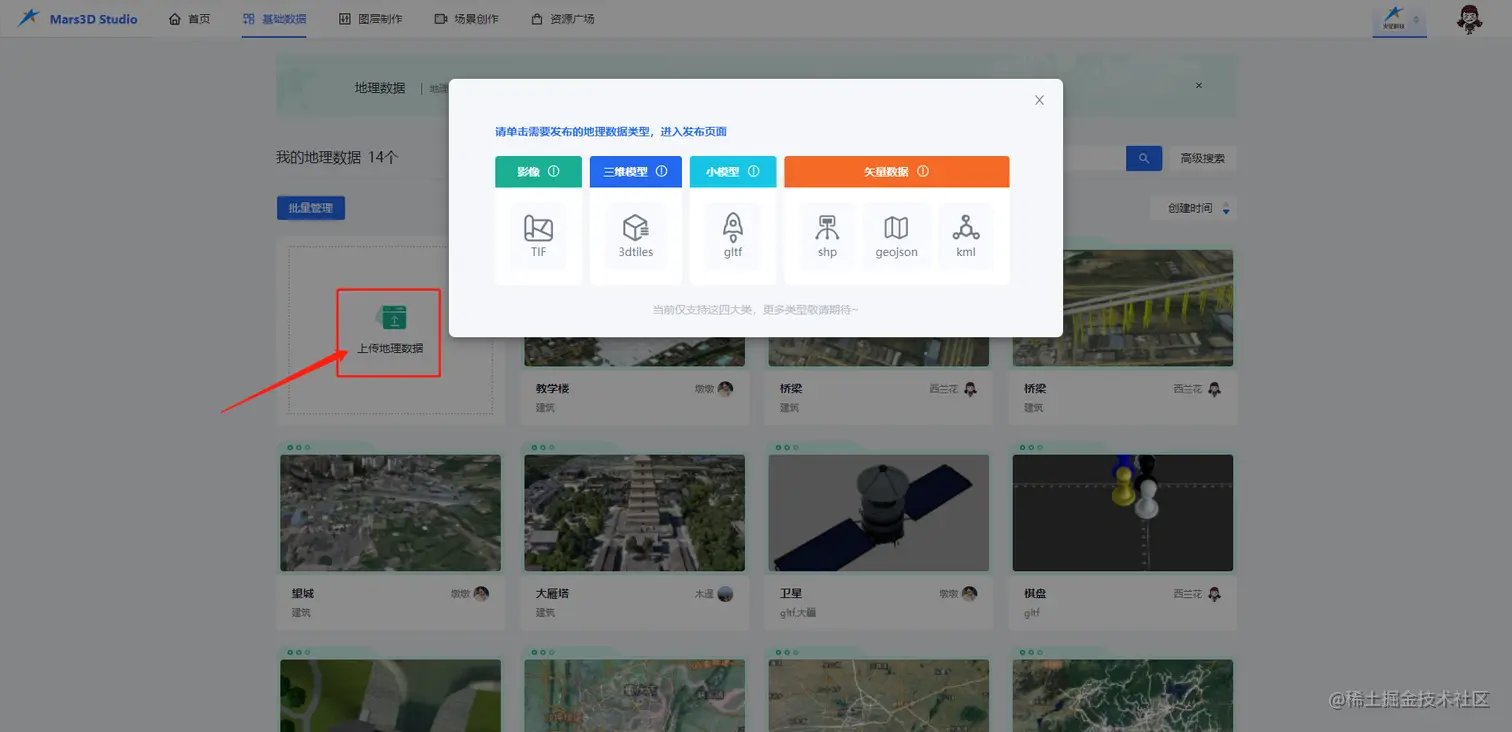Dismiss the 地理数据 banner with its close icon
1512x732 pixels.
pyautogui.click(x=1199, y=86)
